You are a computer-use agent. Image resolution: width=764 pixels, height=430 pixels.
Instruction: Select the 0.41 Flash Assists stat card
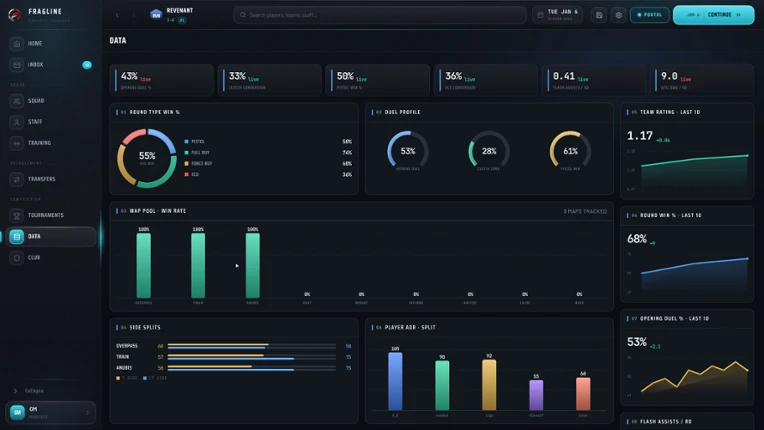(594, 80)
